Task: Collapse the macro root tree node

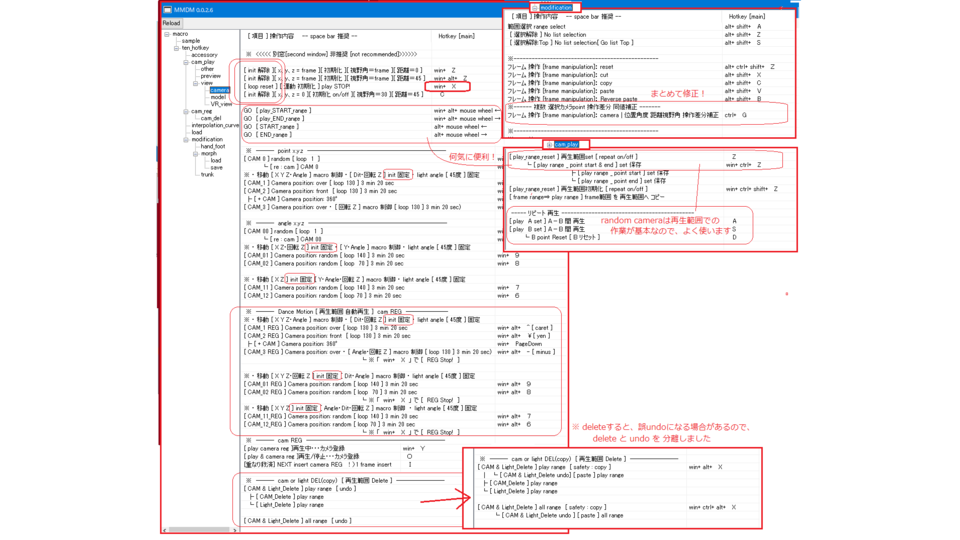Action: [166, 34]
